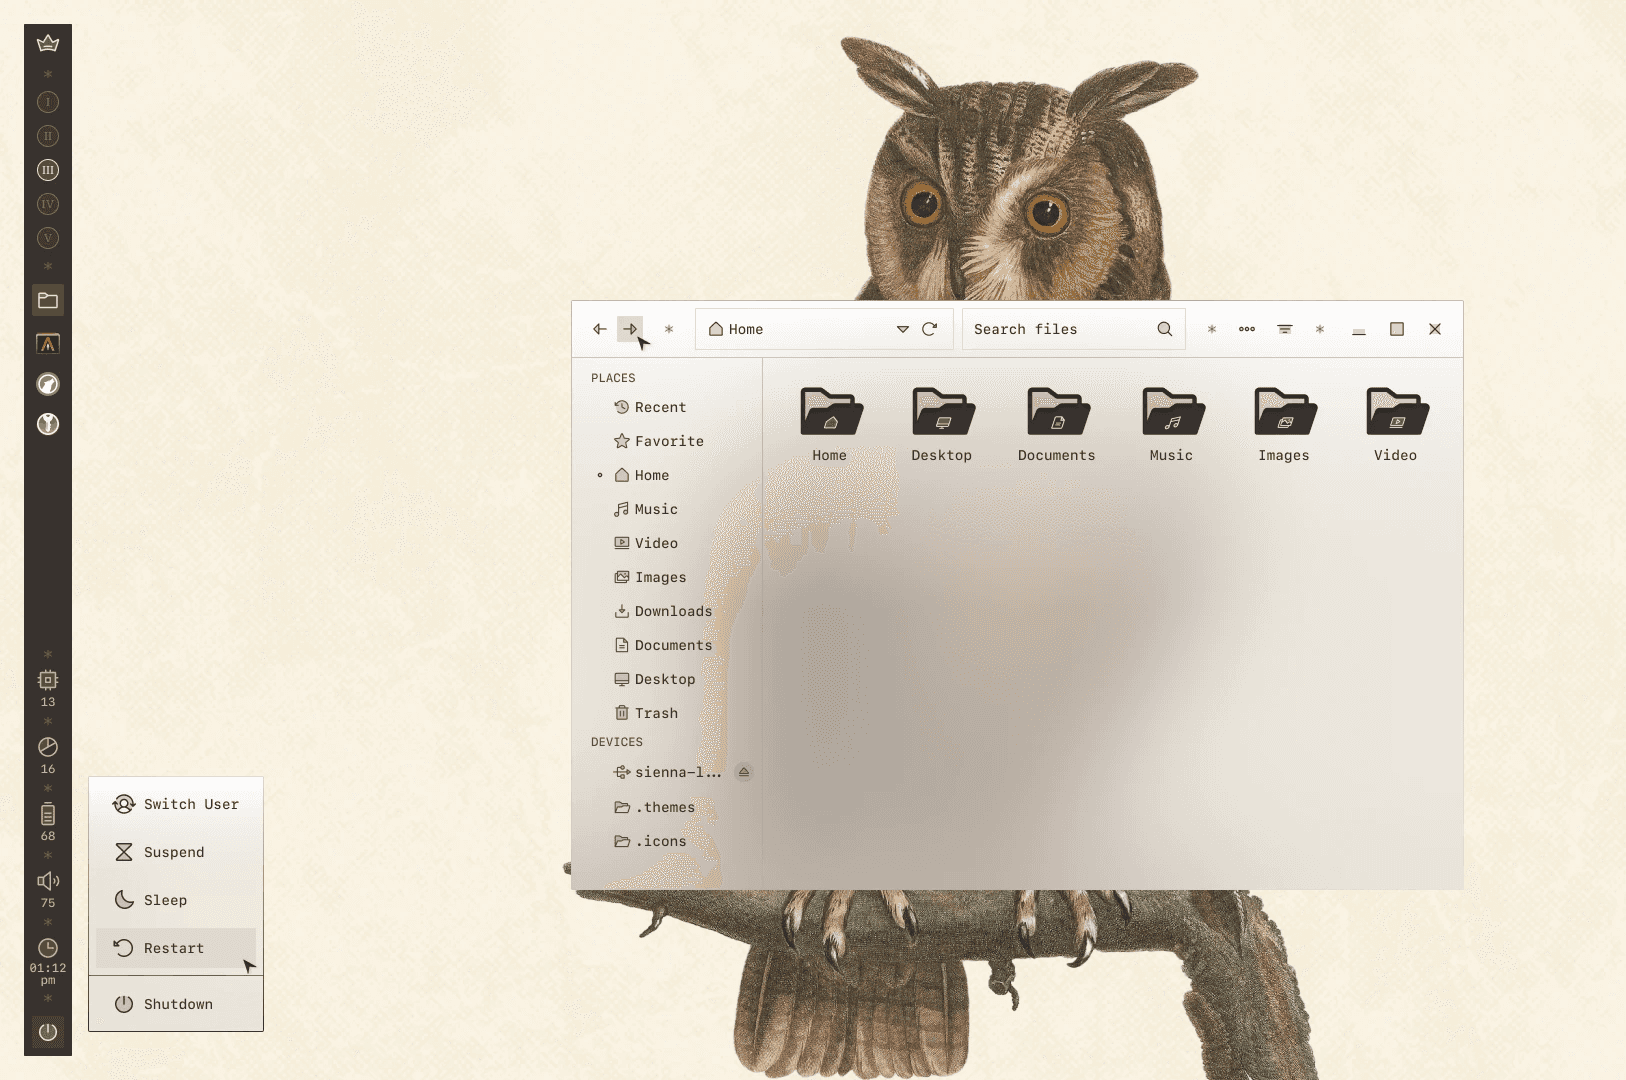The width and height of the screenshot is (1626, 1080).
Task: Maximize the file manager window
Action: click(1397, 329)
